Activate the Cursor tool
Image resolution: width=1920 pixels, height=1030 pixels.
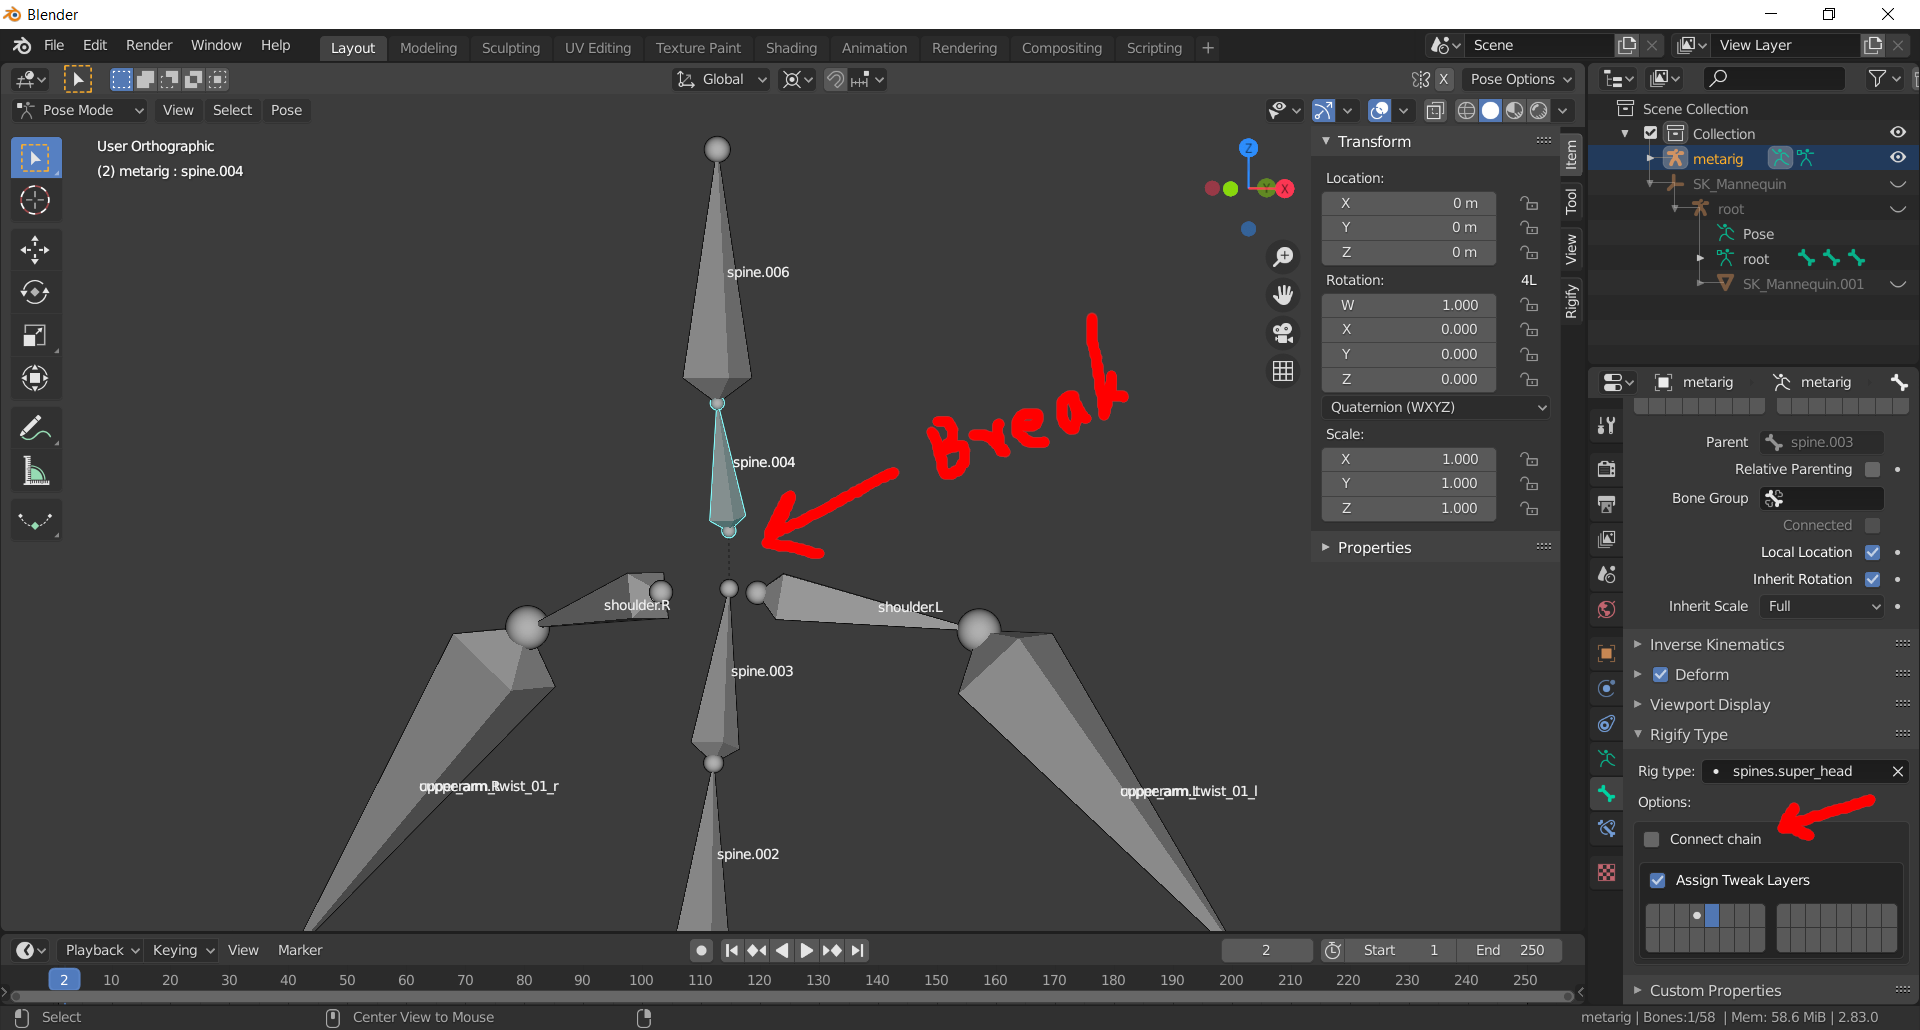pos(35,201)
